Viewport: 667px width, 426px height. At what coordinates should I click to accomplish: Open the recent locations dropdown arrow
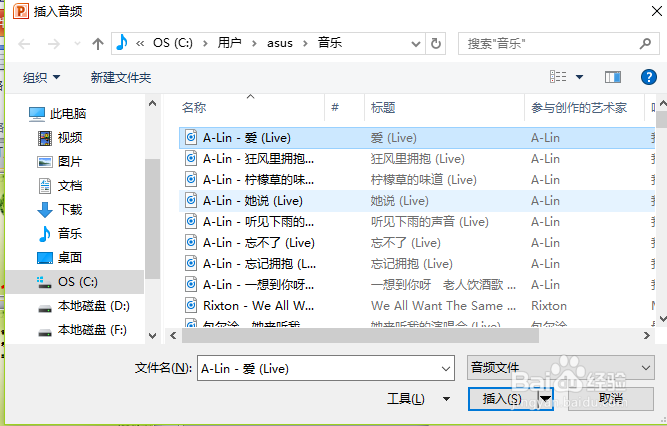click(x=77, y=43)
